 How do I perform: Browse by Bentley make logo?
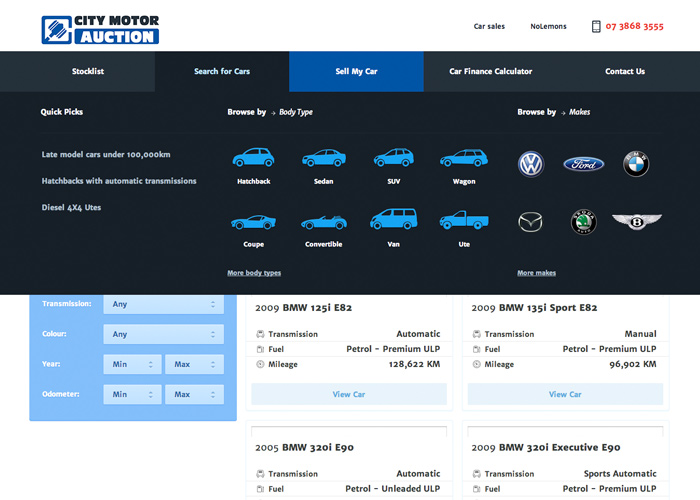pos(637,221)
